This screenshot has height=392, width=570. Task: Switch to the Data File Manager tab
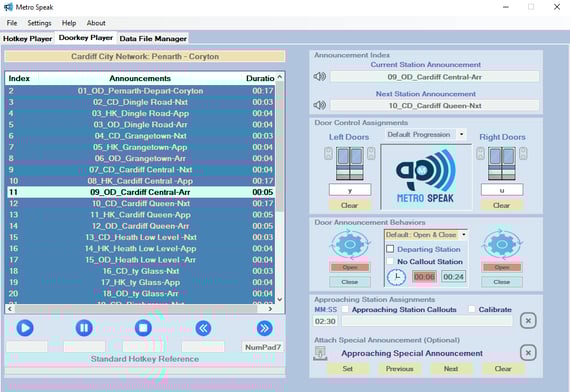click(153, 39)
